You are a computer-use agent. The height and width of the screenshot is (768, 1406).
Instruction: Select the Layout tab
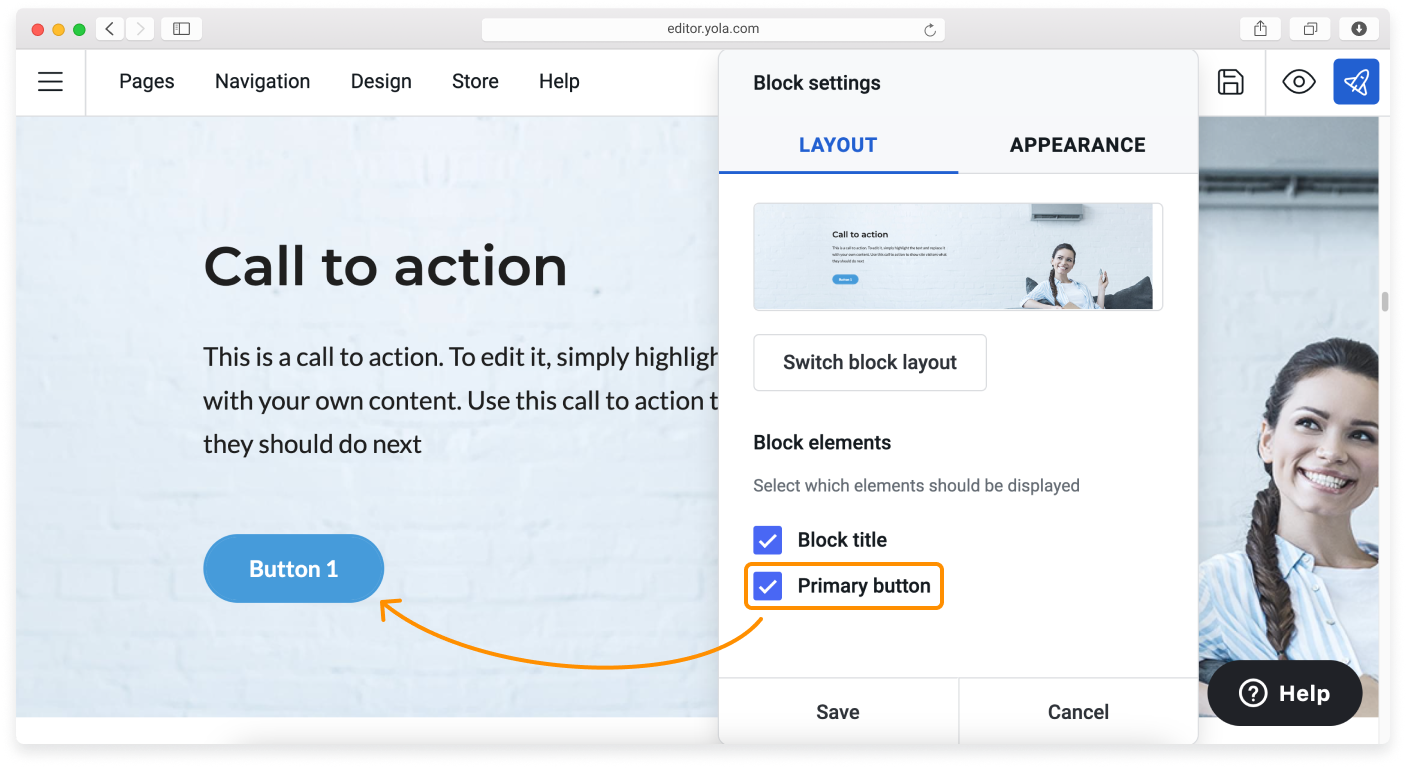click(x=837, y=145)
